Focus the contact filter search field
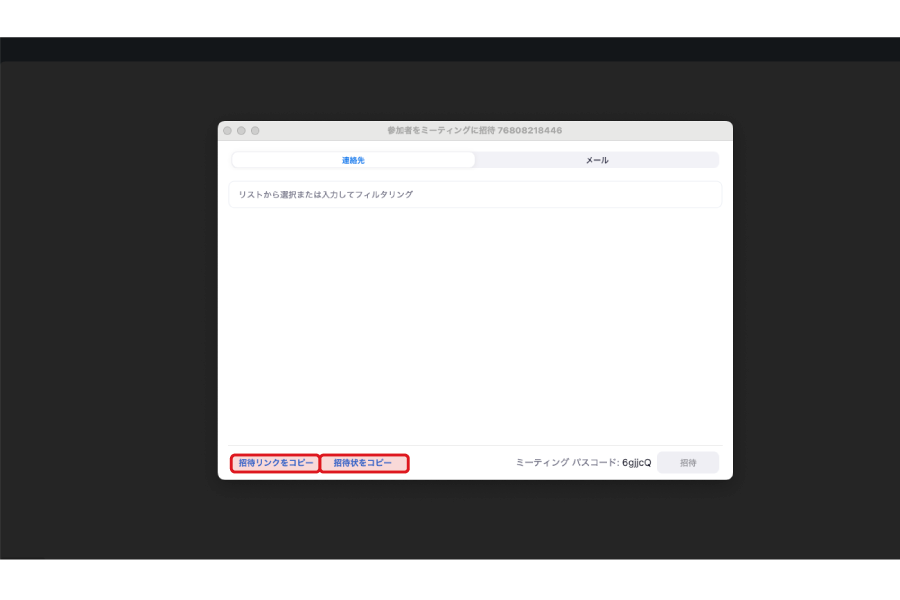The image size is (900, 600). (474, 194)
